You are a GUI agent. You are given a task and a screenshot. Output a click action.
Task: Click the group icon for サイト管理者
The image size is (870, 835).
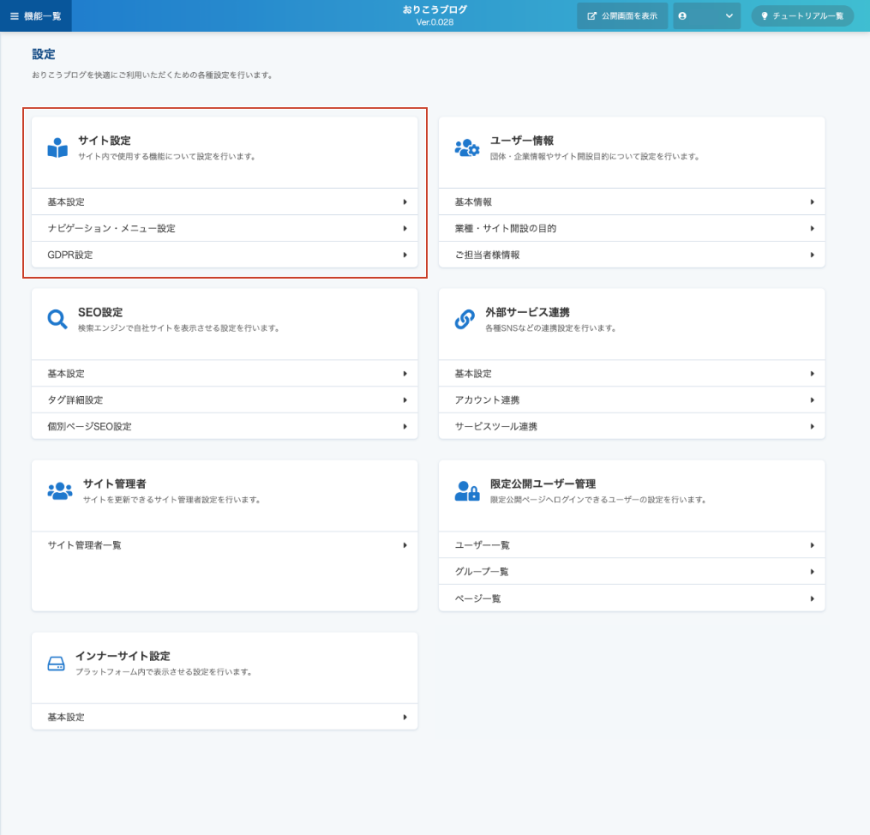pos(60,491)
